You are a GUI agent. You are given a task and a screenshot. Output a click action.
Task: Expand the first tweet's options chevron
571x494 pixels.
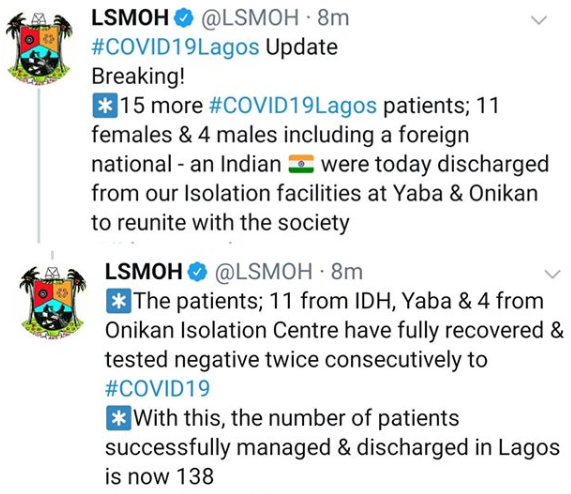[539, 20]
